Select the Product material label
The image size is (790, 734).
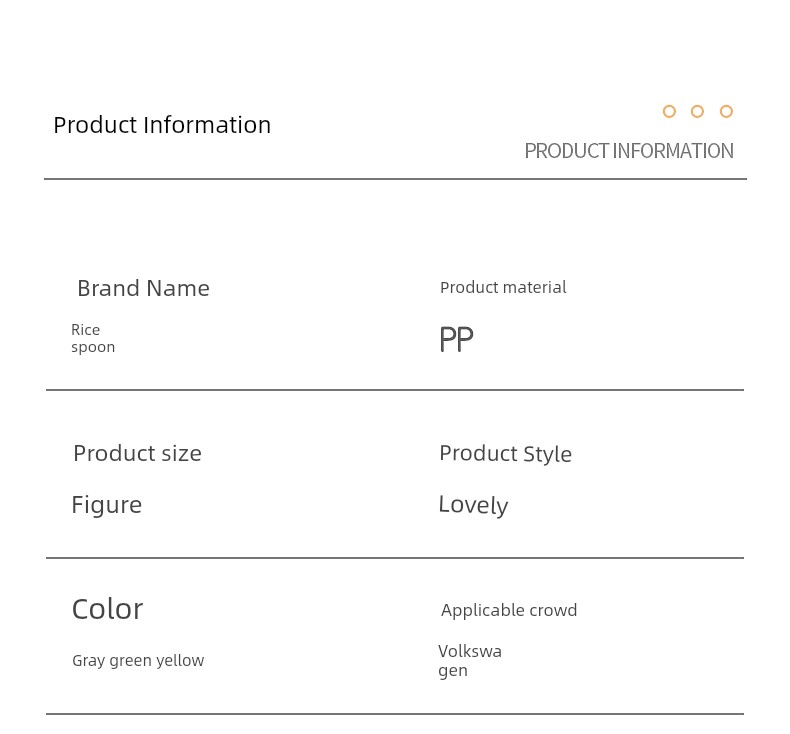pyautogui.click(x=503, y=288)
